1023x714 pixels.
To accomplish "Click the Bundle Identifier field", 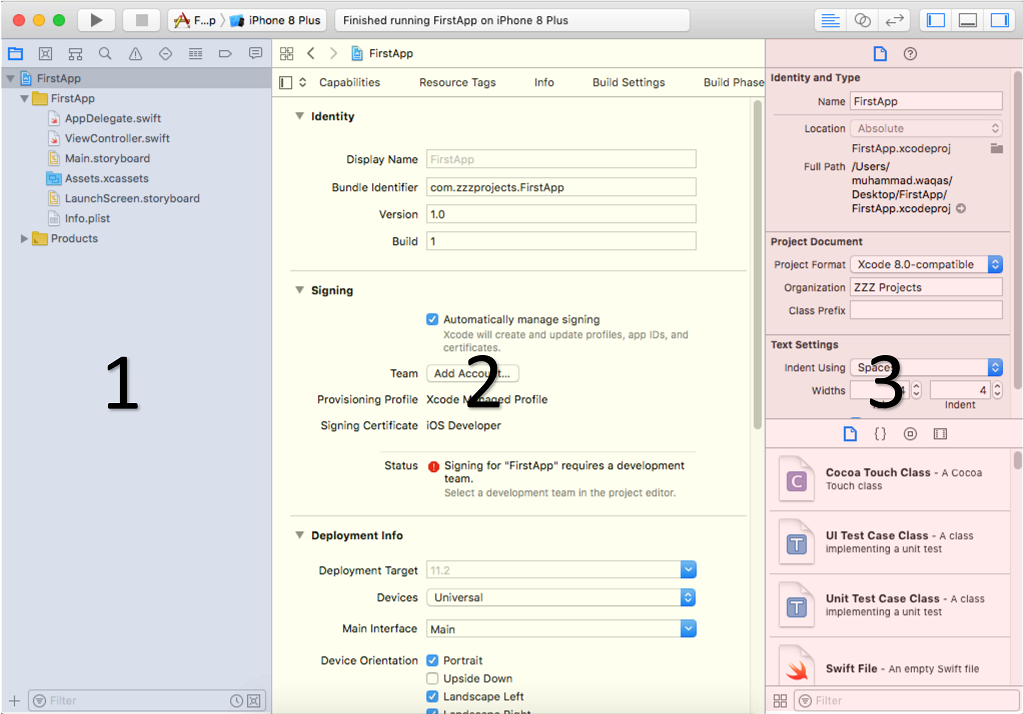I will coord(561,187).
